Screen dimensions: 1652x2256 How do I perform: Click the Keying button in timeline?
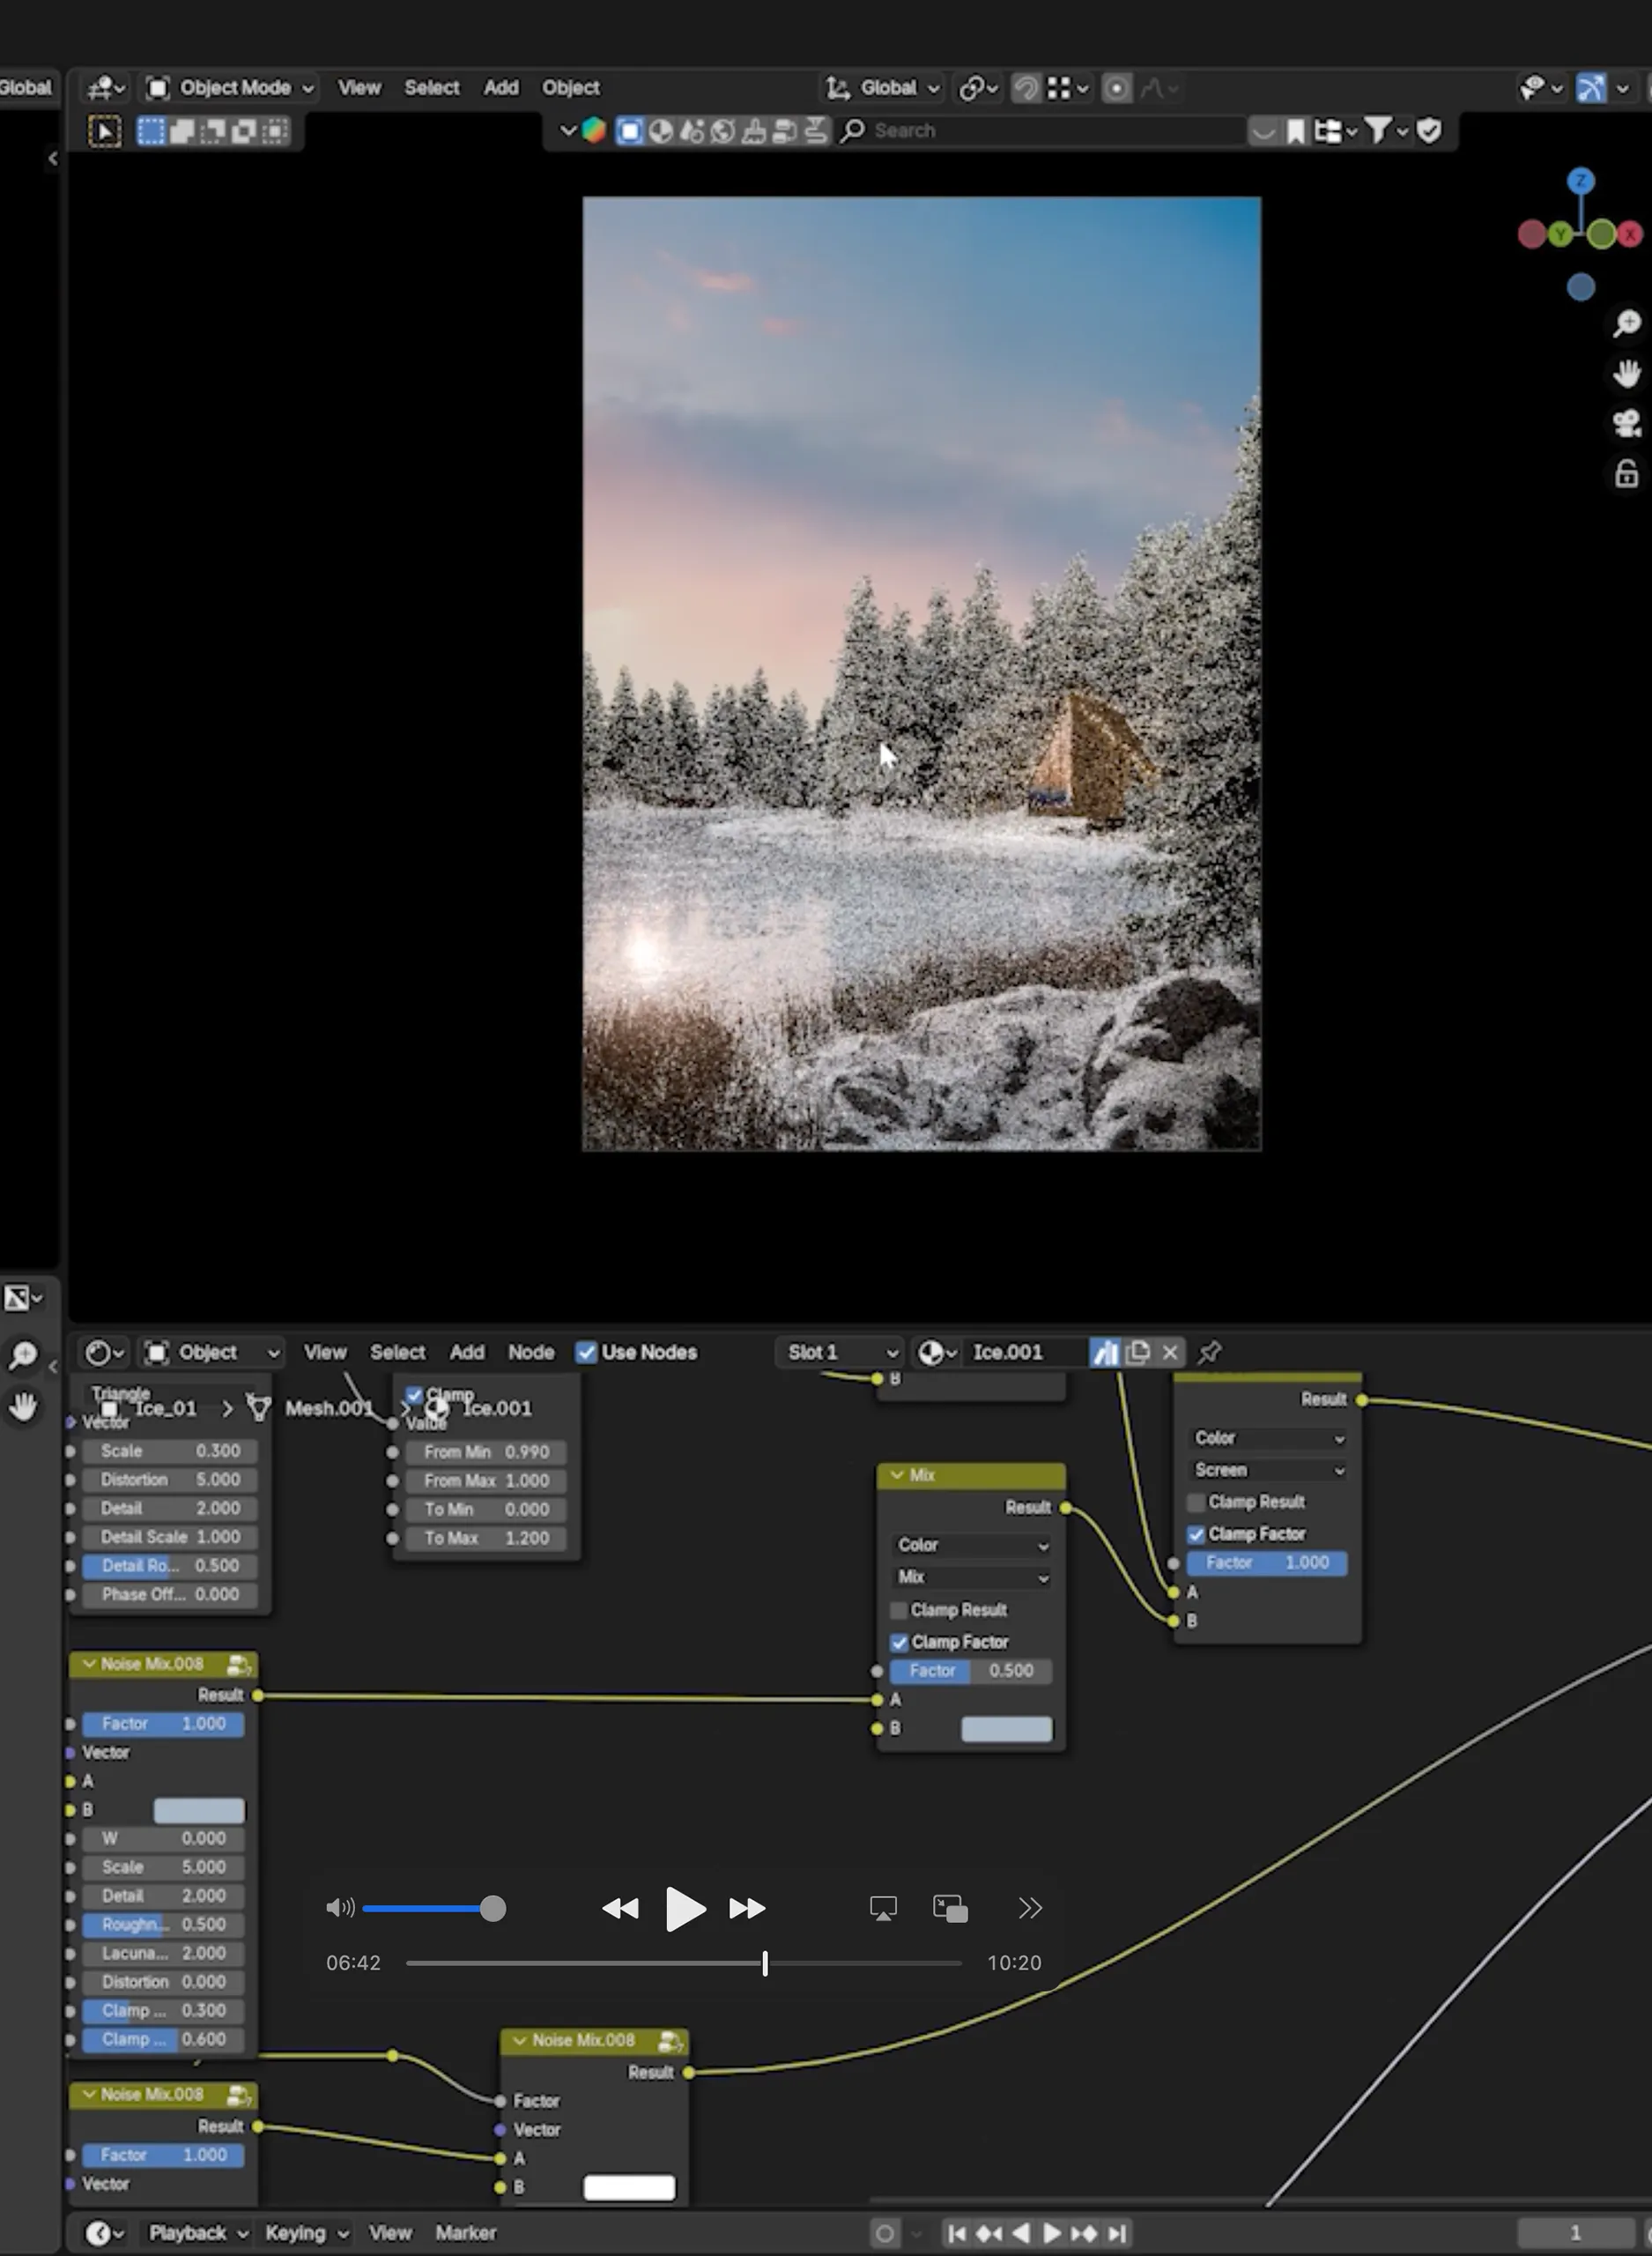(306, 2232)
